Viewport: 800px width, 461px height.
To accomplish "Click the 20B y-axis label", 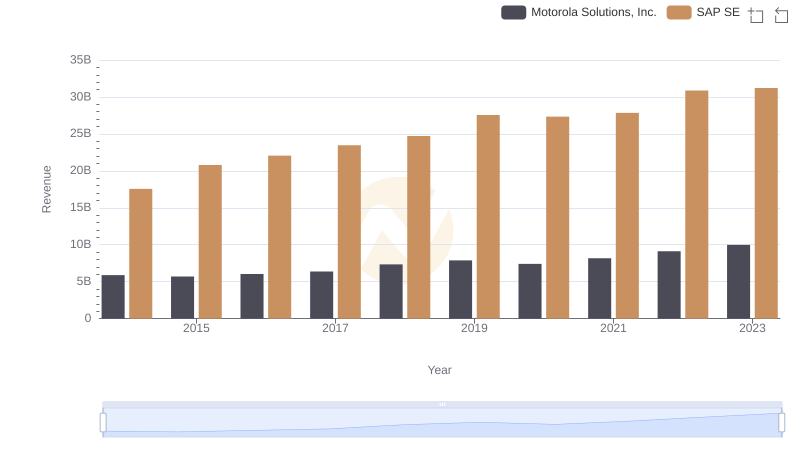I will coord(81,170).
